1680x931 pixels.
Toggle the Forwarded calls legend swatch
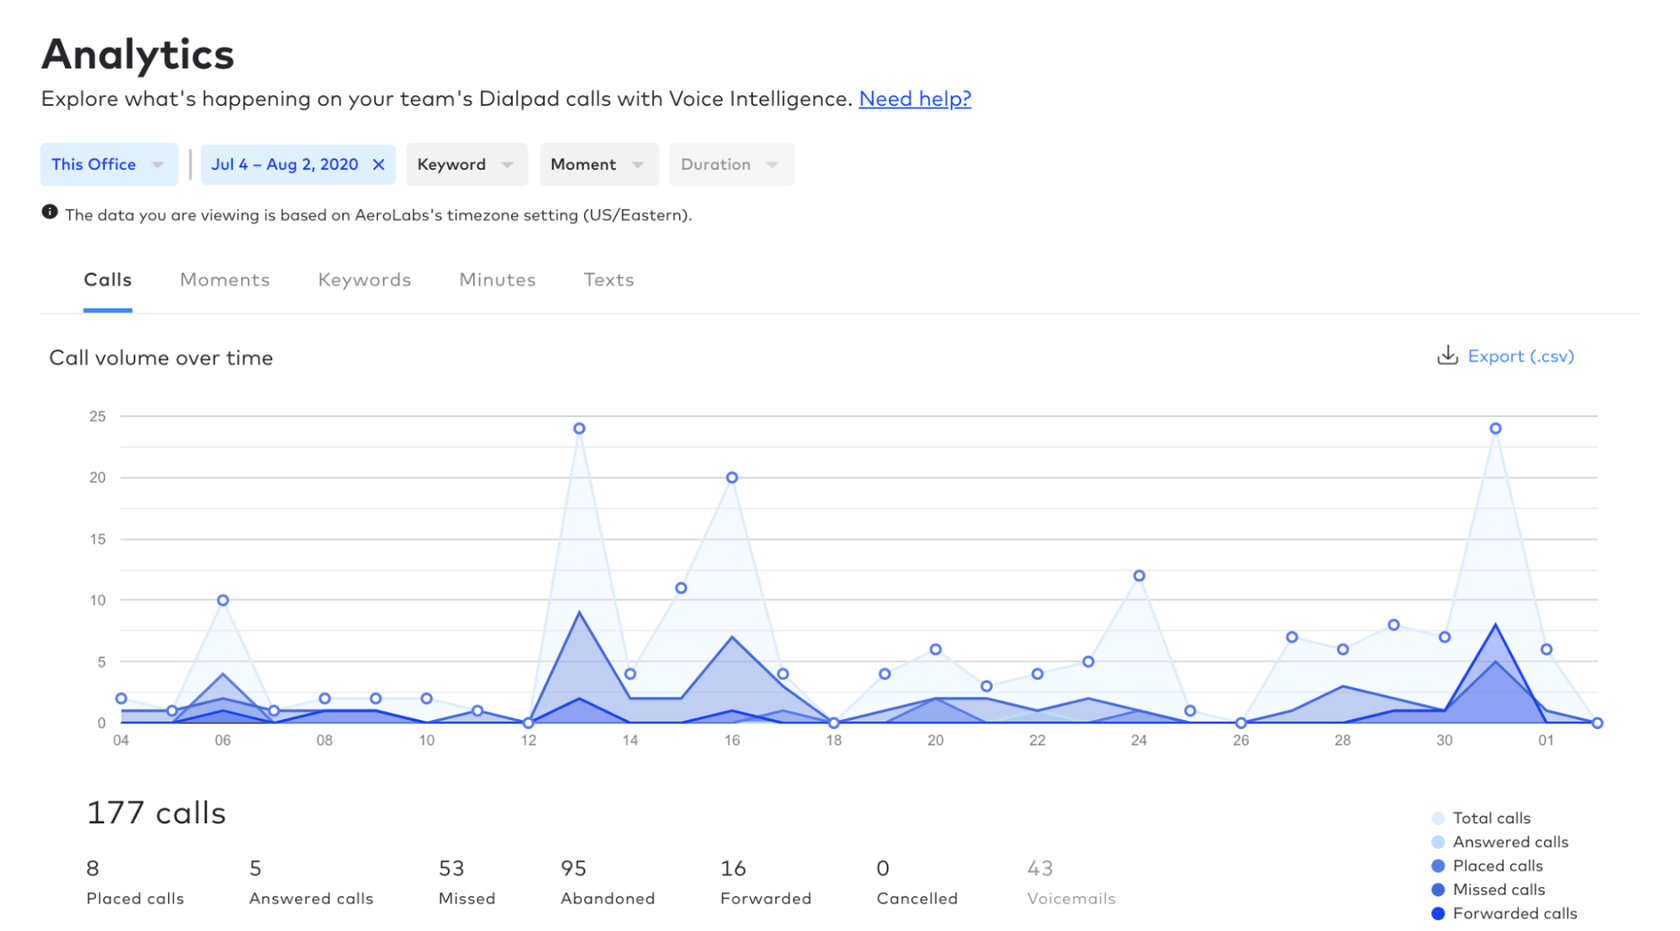point(1438,914)
